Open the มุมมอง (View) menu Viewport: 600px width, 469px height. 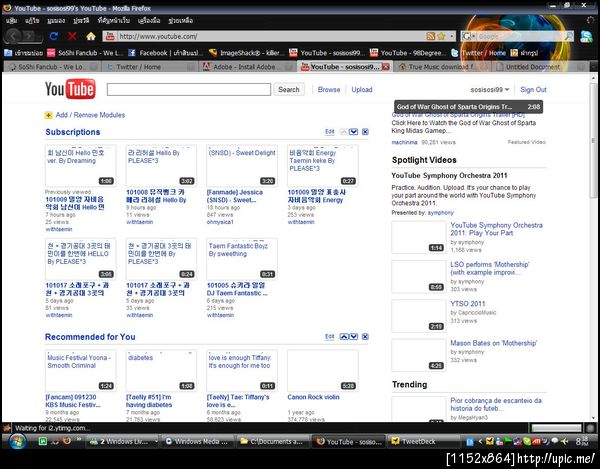point(56,20)
